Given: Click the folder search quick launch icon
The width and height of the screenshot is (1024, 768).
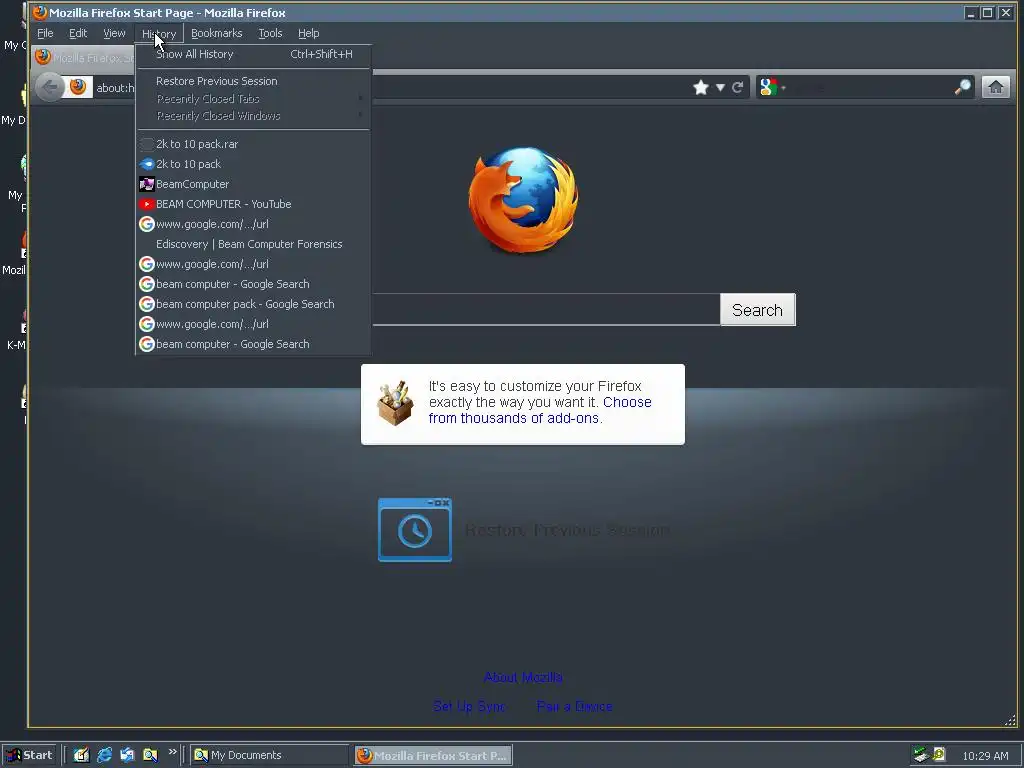Looking at the screenshot, I should click(x=150, y=755).
